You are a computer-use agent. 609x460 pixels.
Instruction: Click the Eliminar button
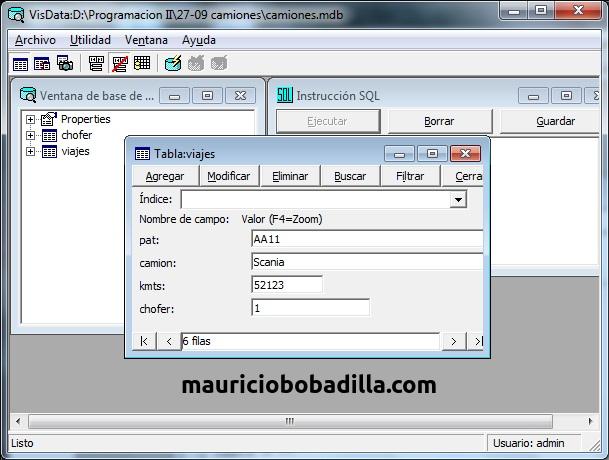point(290,176)
